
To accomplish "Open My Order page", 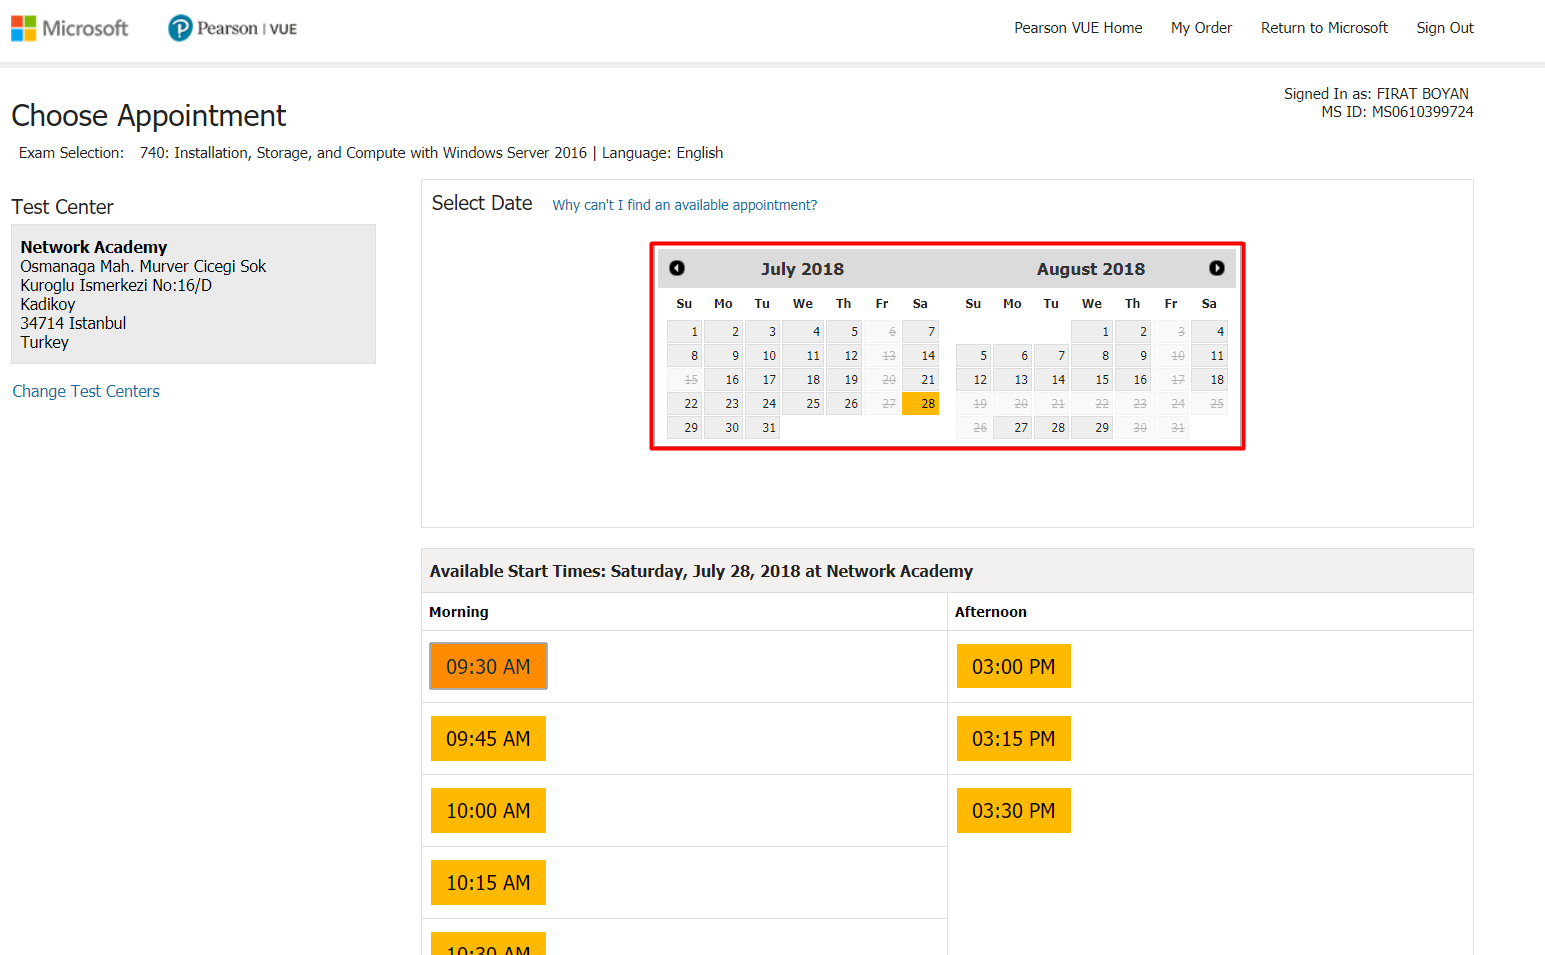I will click(x=1201, y=28).
